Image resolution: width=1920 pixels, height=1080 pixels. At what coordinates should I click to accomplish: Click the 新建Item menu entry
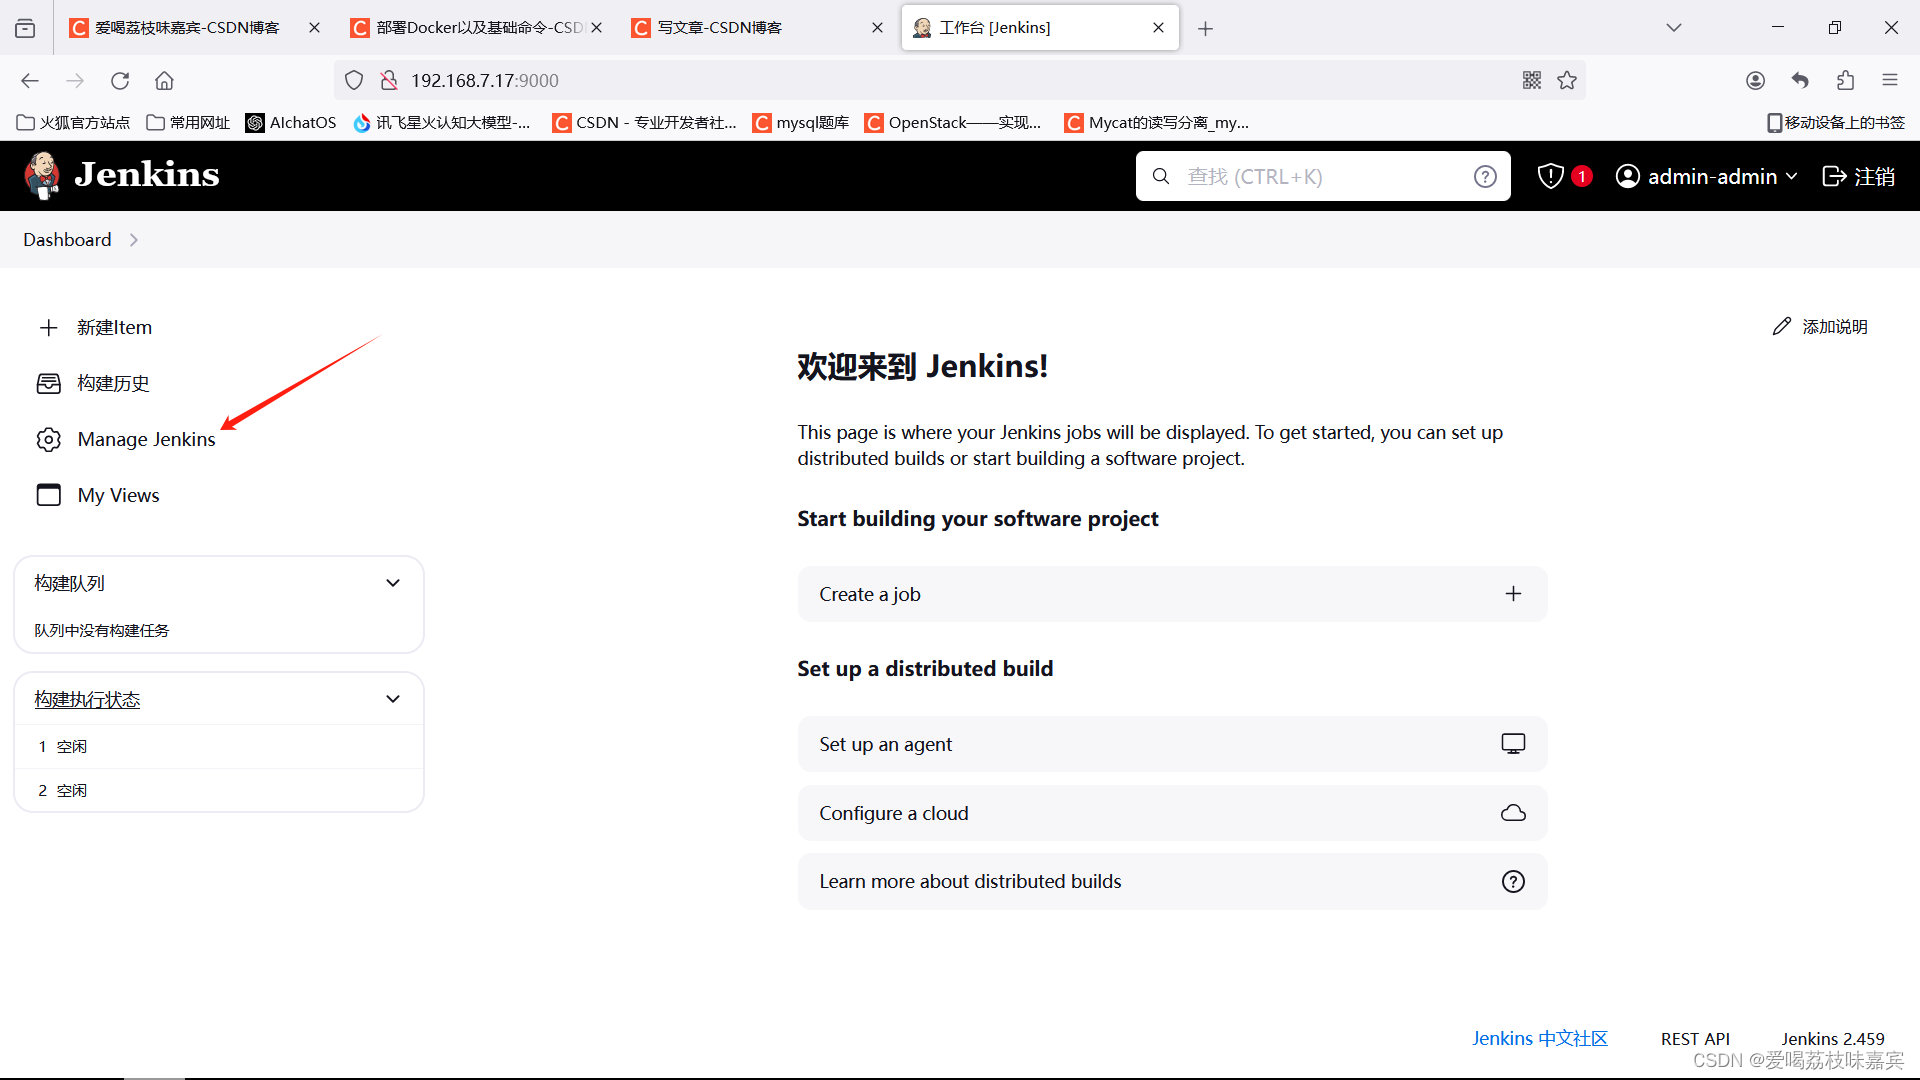tap(95, 327)
